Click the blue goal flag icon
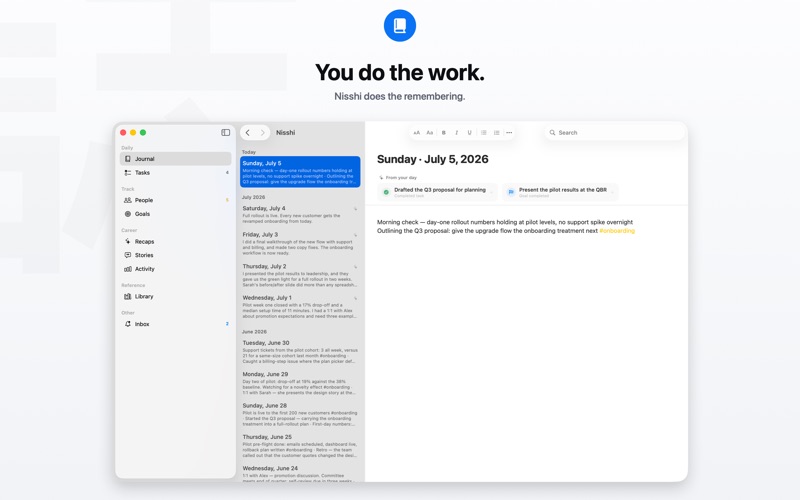The height and width of the screenshot is (500, 800). tap(511, 192)
